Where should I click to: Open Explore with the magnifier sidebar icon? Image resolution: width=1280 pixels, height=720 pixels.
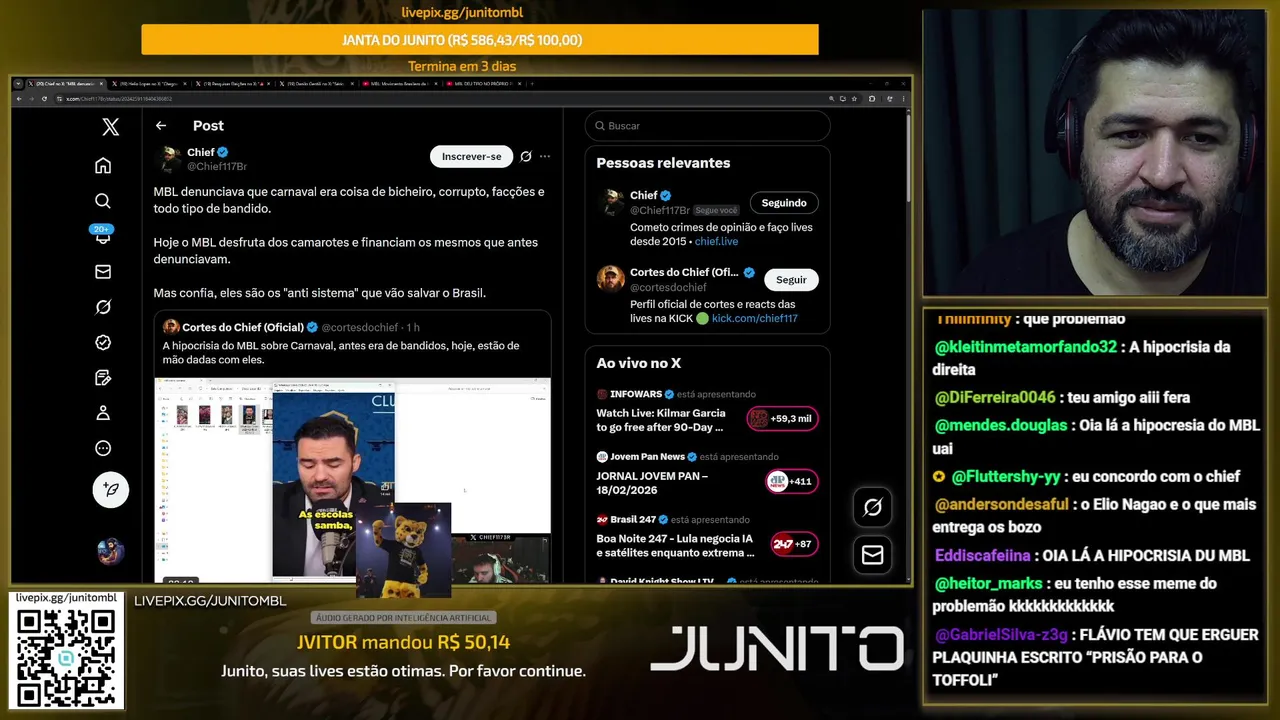coord(103,201)
